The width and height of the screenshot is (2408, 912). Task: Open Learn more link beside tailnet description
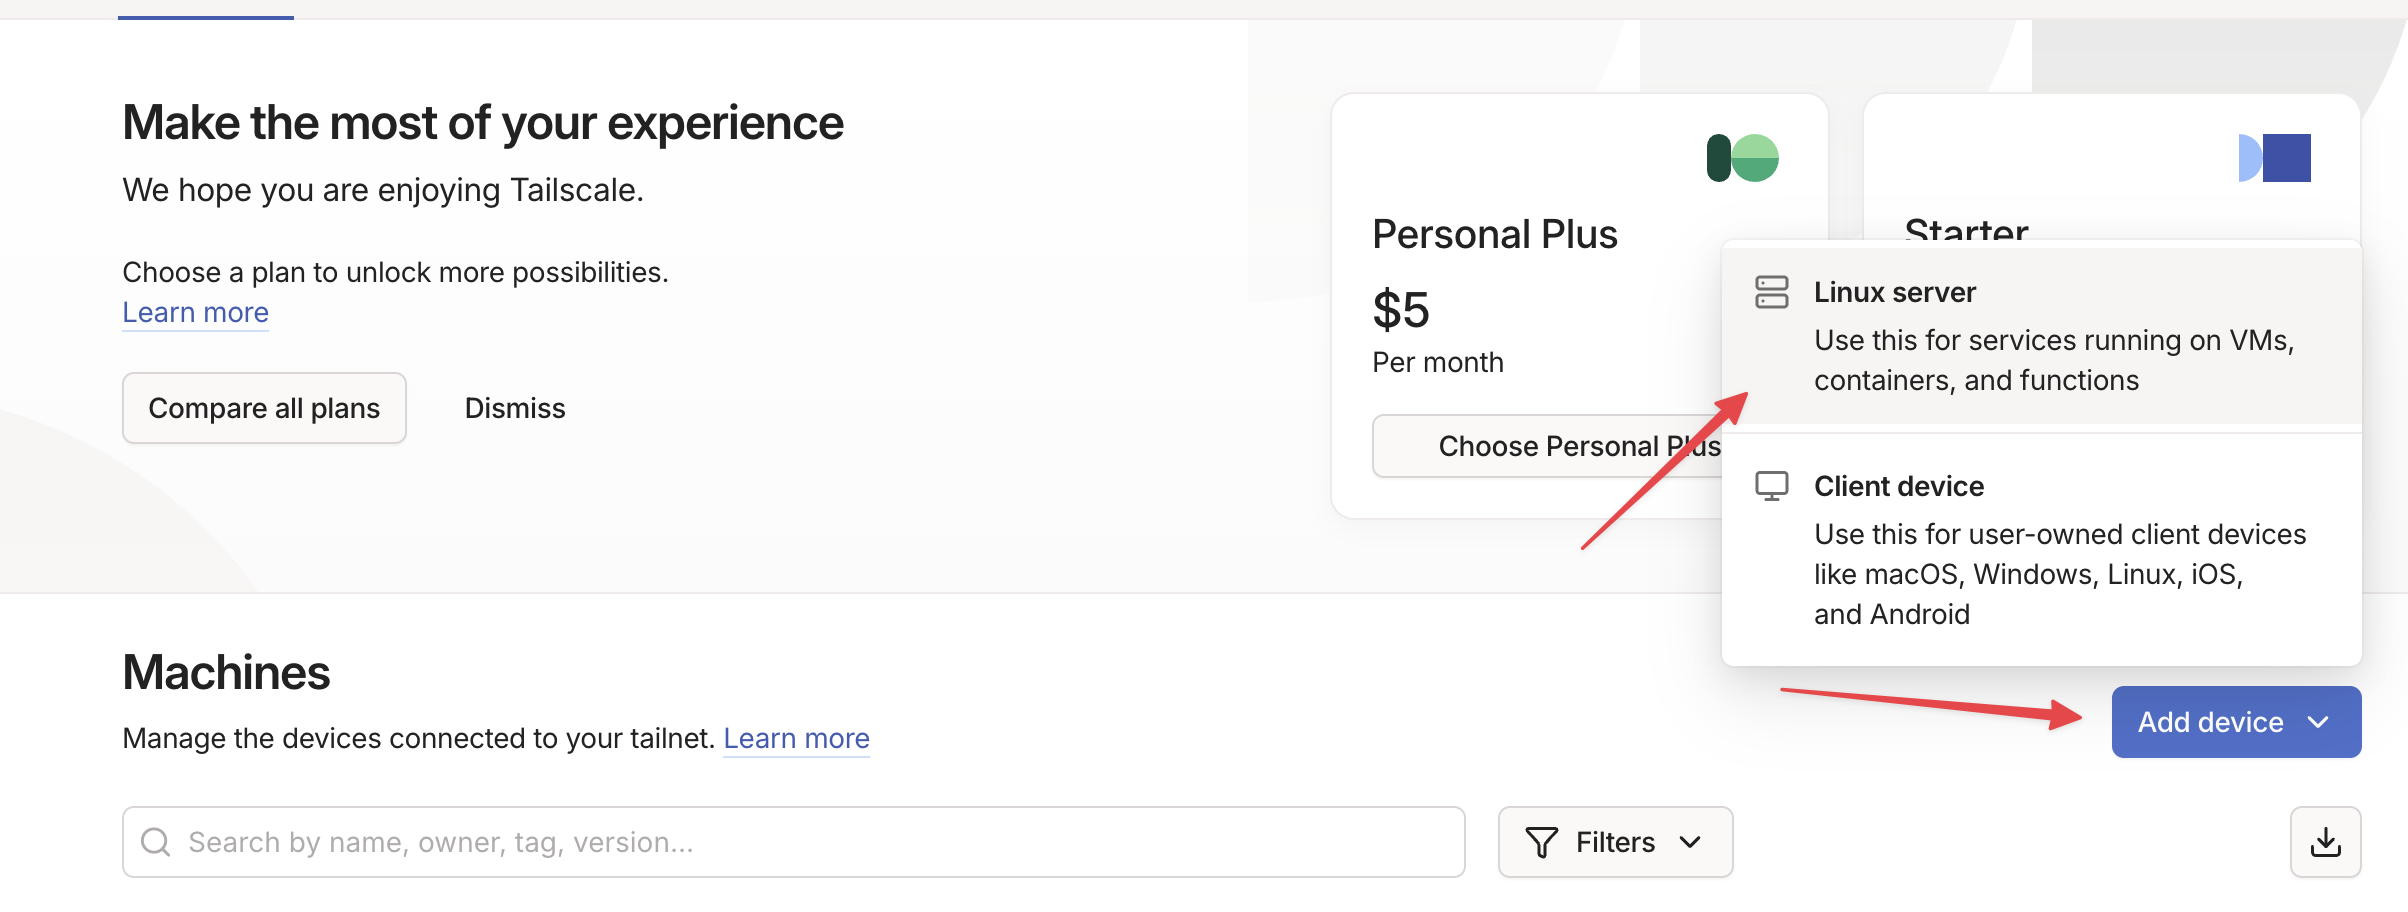[x=796, y=738]
